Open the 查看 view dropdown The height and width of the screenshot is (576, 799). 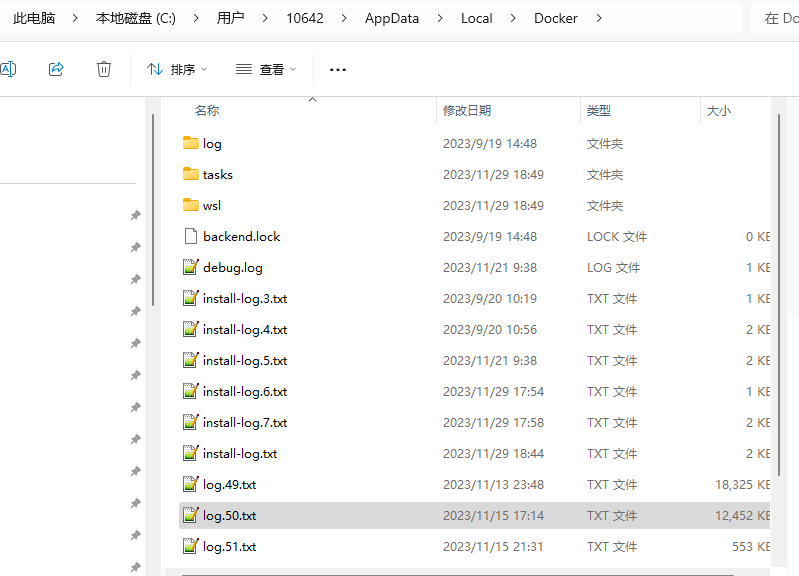266,69
